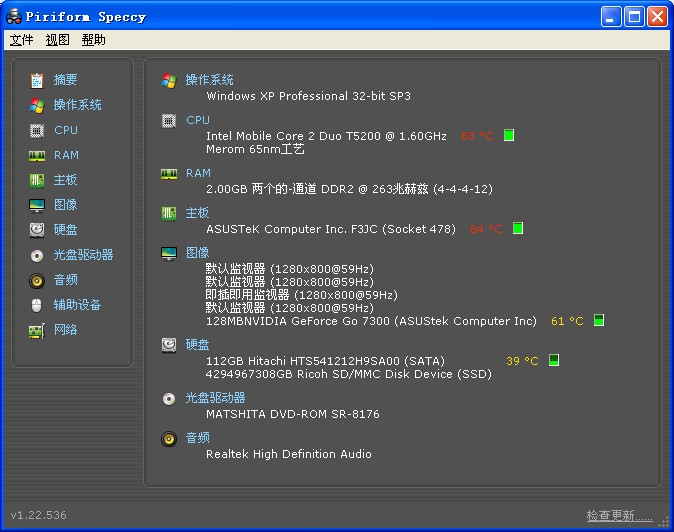674x532 pixels.
Task: Click the 图像 monitor icon in summary panel
Action: point(169,254)
